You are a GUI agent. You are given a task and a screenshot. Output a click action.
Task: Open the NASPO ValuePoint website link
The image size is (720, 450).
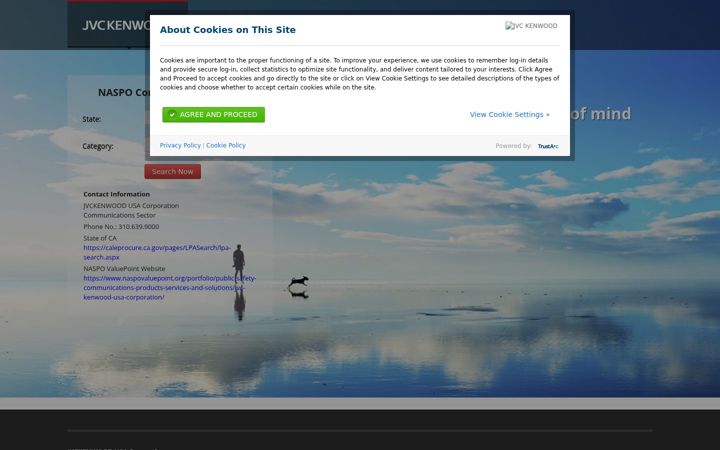(169, 287)
